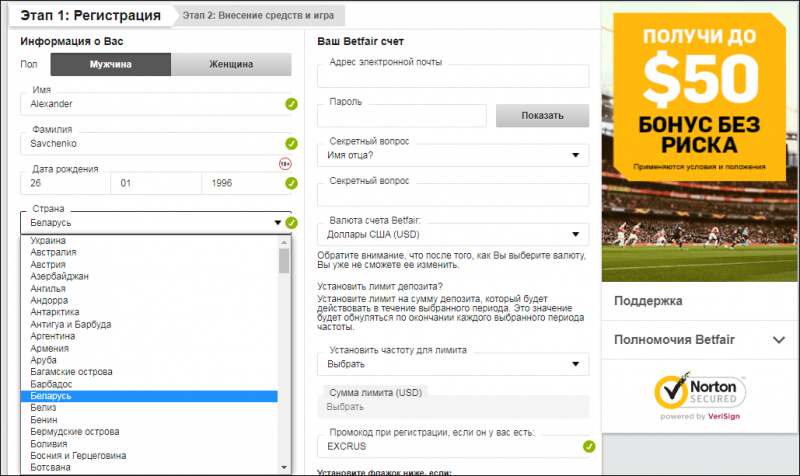Select Ангилья from the country list
The height and width of the screenshot is (476, 800).
(149, 288)
